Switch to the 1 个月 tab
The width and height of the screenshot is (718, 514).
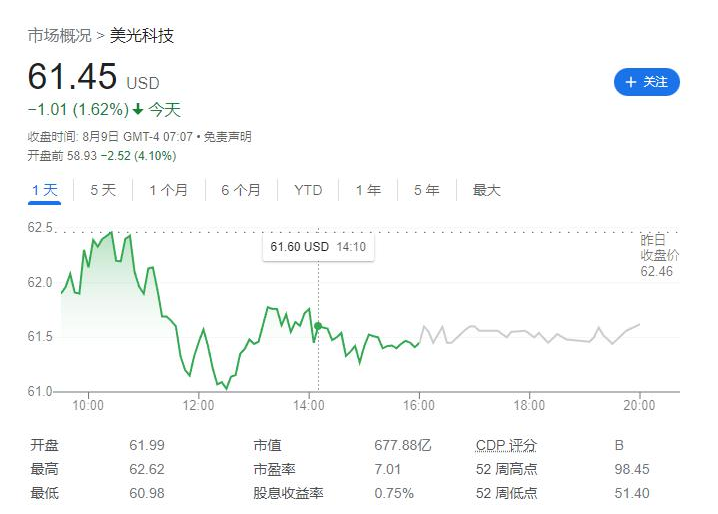(x=169, y=190)
